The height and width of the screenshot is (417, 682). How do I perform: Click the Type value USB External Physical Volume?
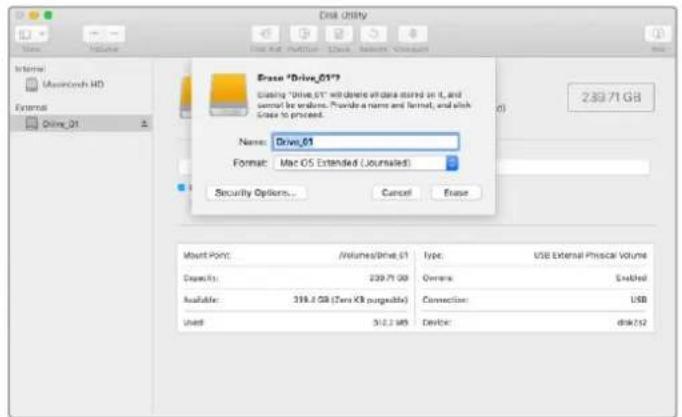(x=590, y=255)
